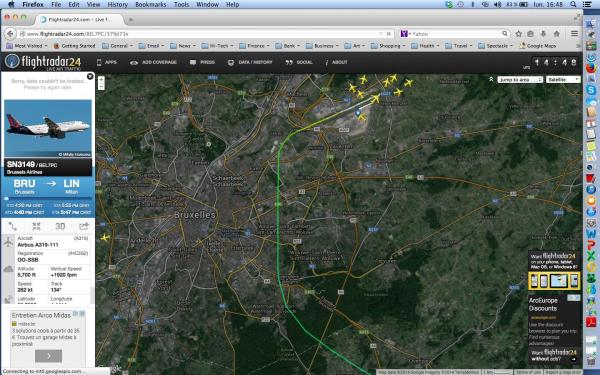Screen dimensions: 600x375
Task: Open the Firefox hamburger menu
Action: pos(574,34)
